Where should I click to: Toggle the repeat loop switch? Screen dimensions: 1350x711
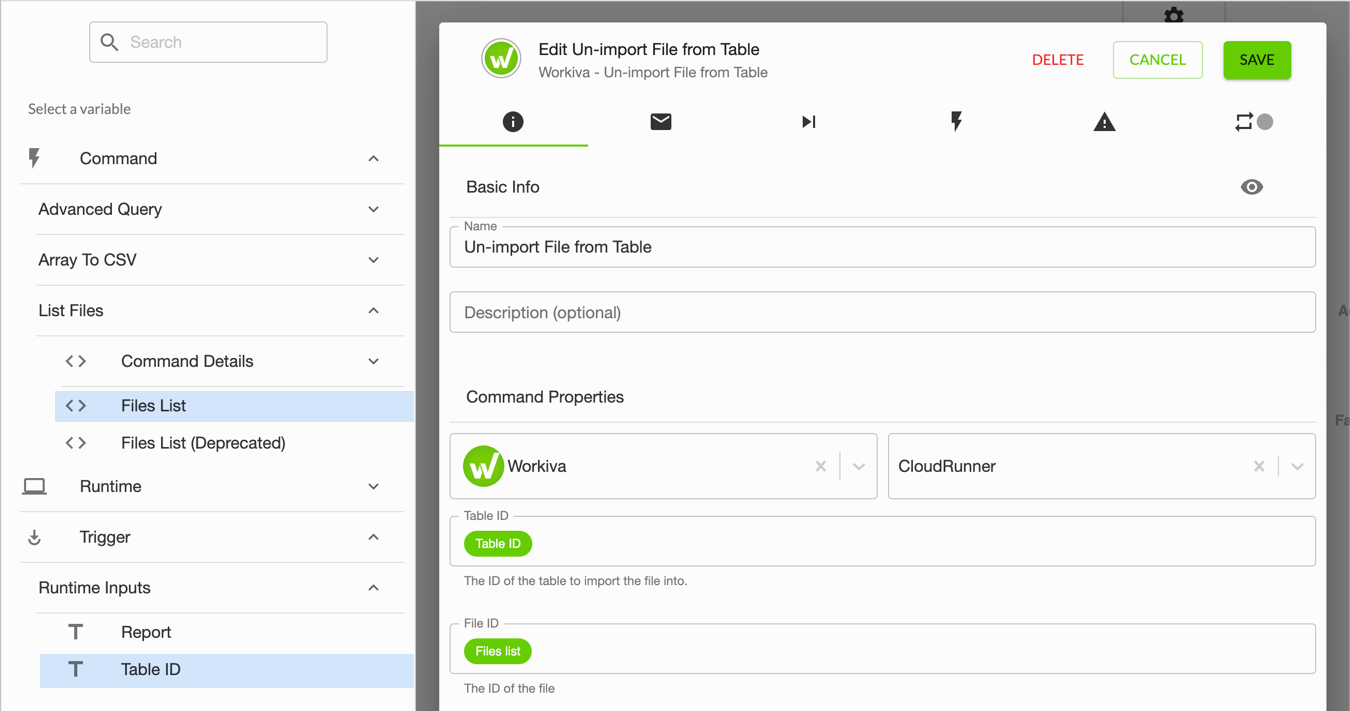(x=1253, y=122)
